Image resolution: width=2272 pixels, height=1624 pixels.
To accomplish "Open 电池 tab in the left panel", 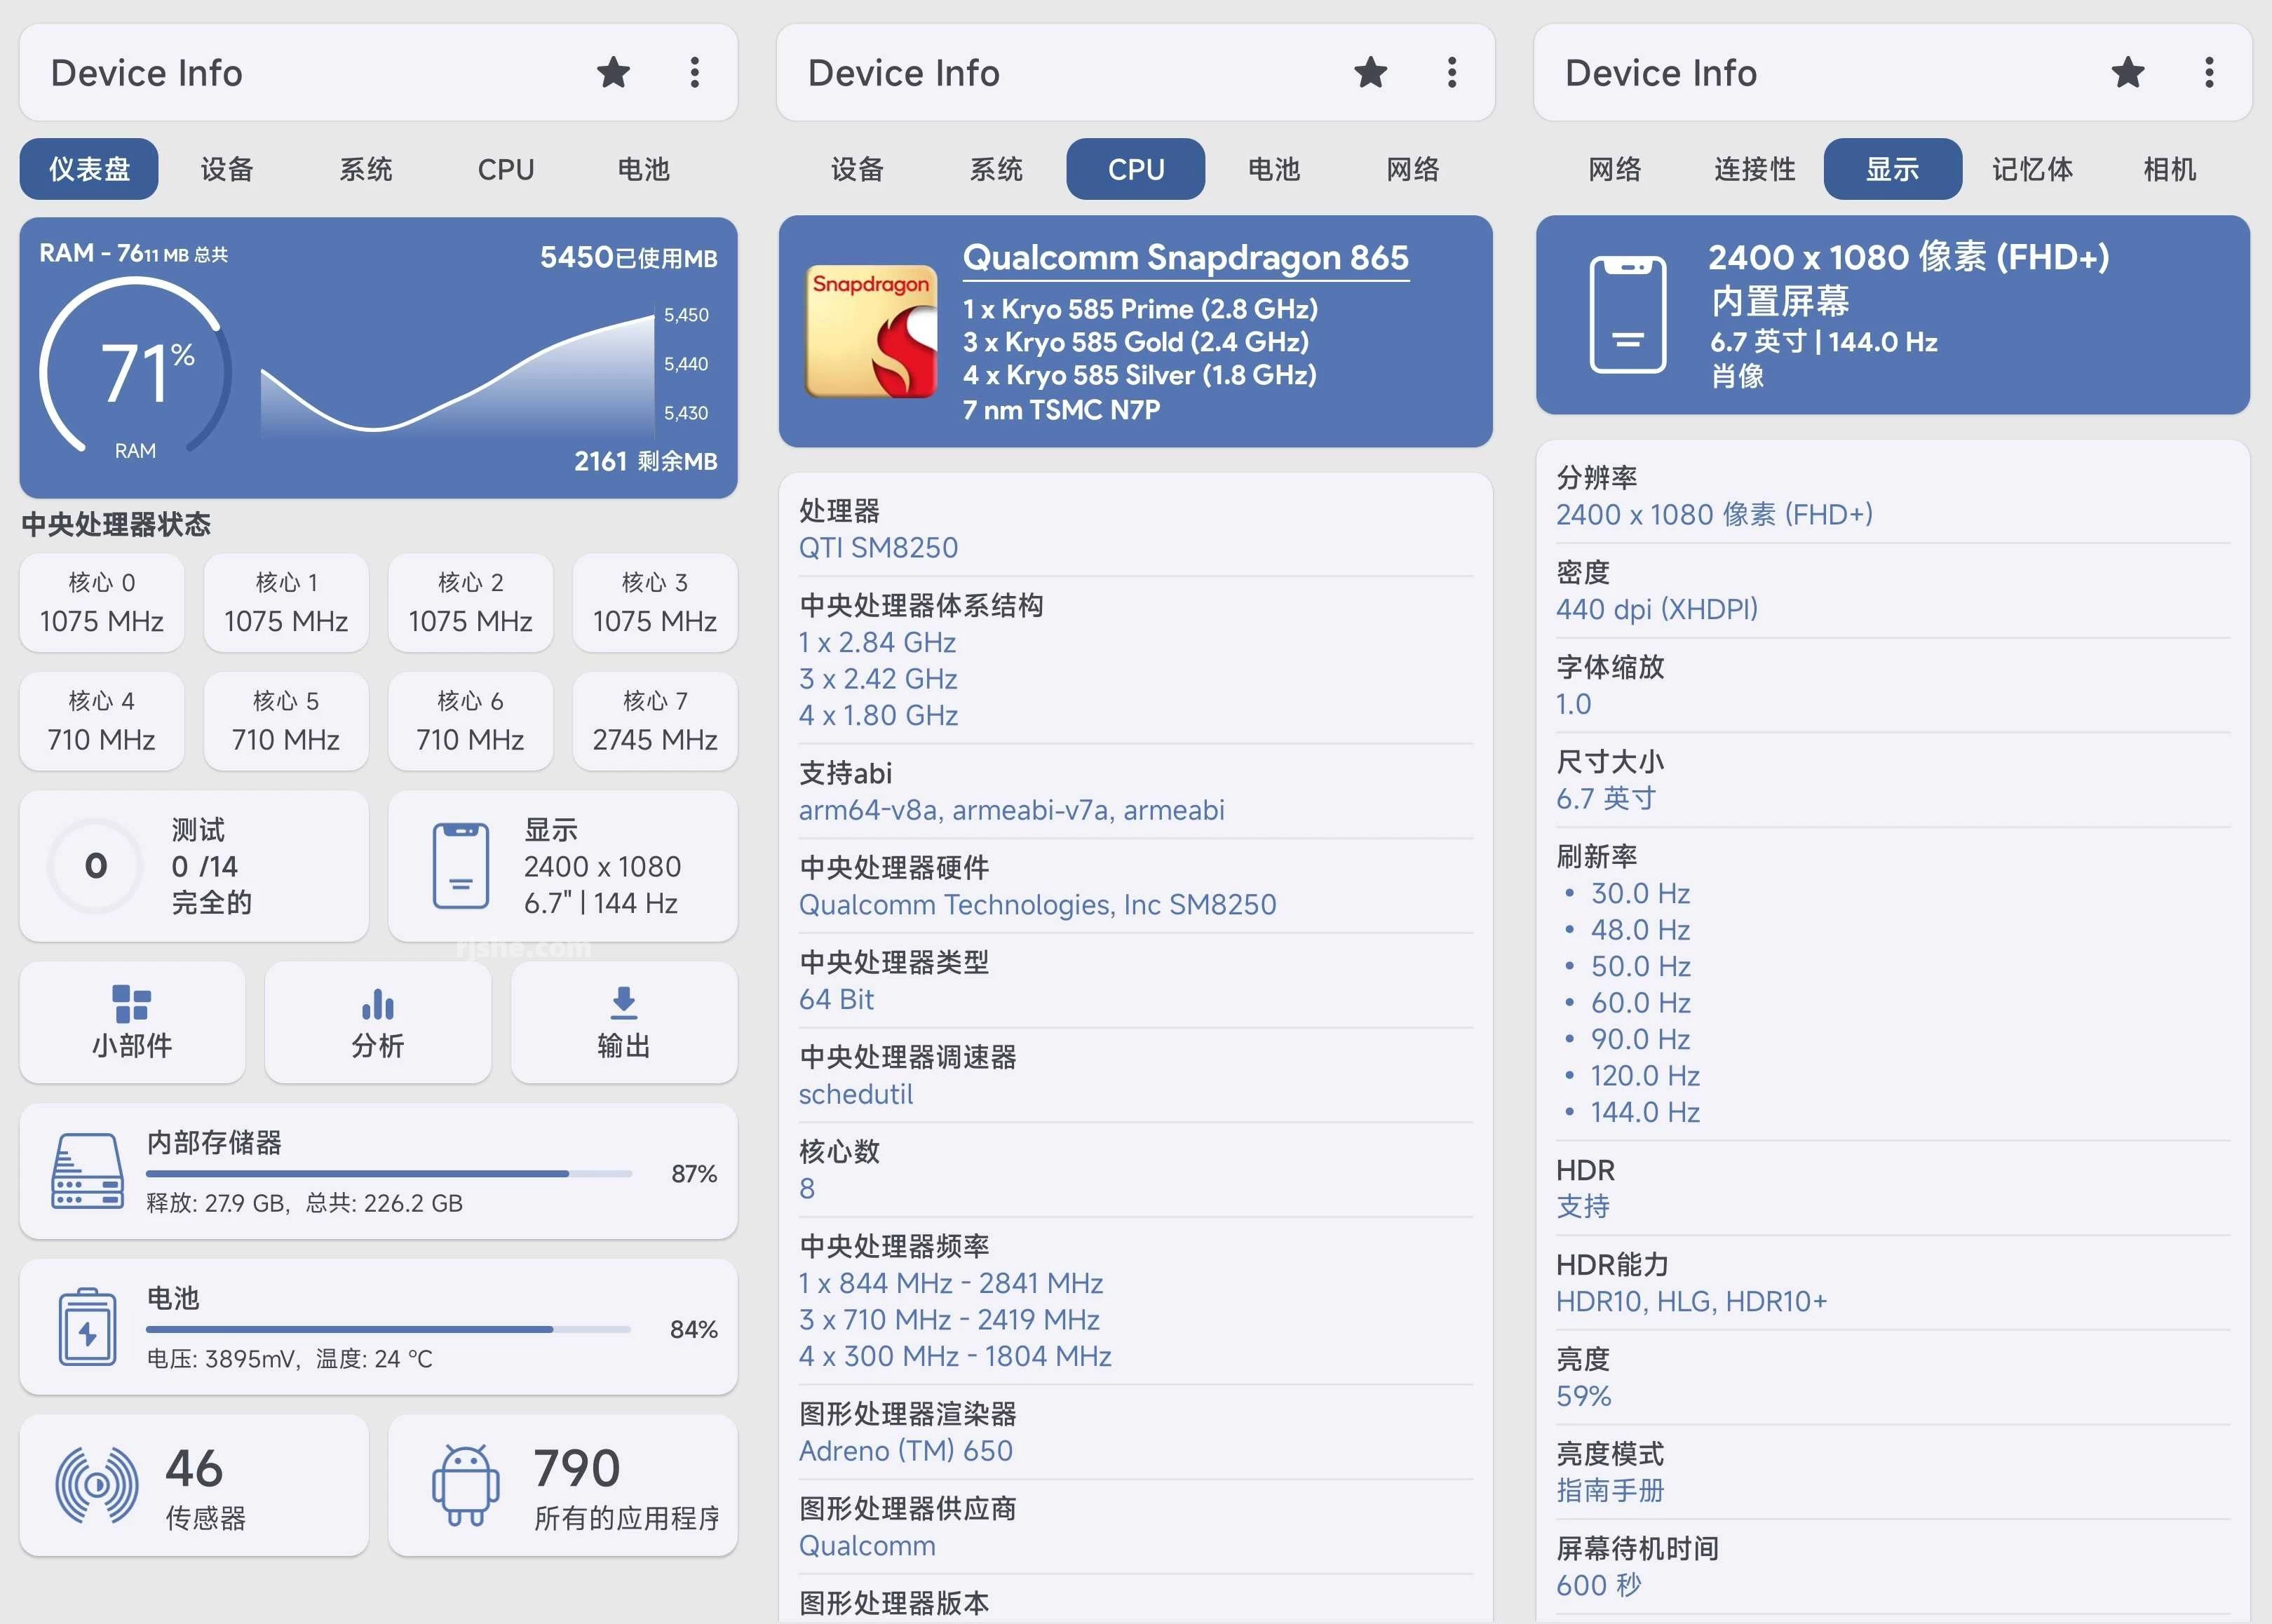I will click(643, 169).
